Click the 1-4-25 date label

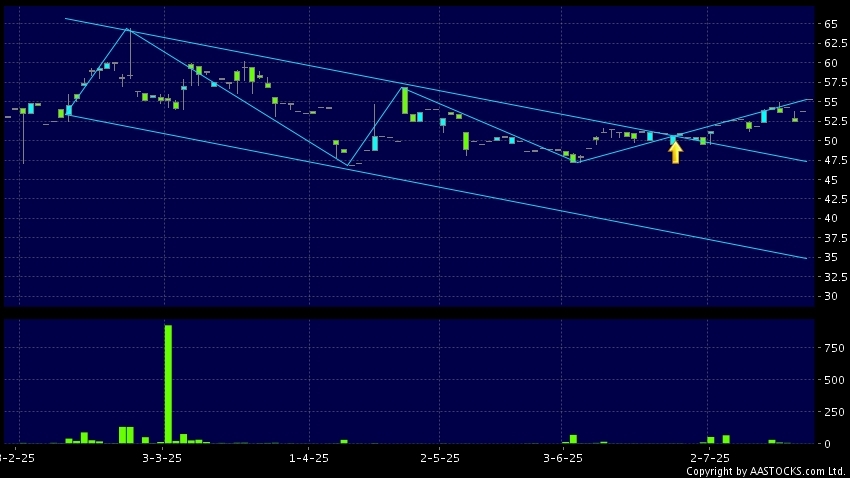point(309,458)
